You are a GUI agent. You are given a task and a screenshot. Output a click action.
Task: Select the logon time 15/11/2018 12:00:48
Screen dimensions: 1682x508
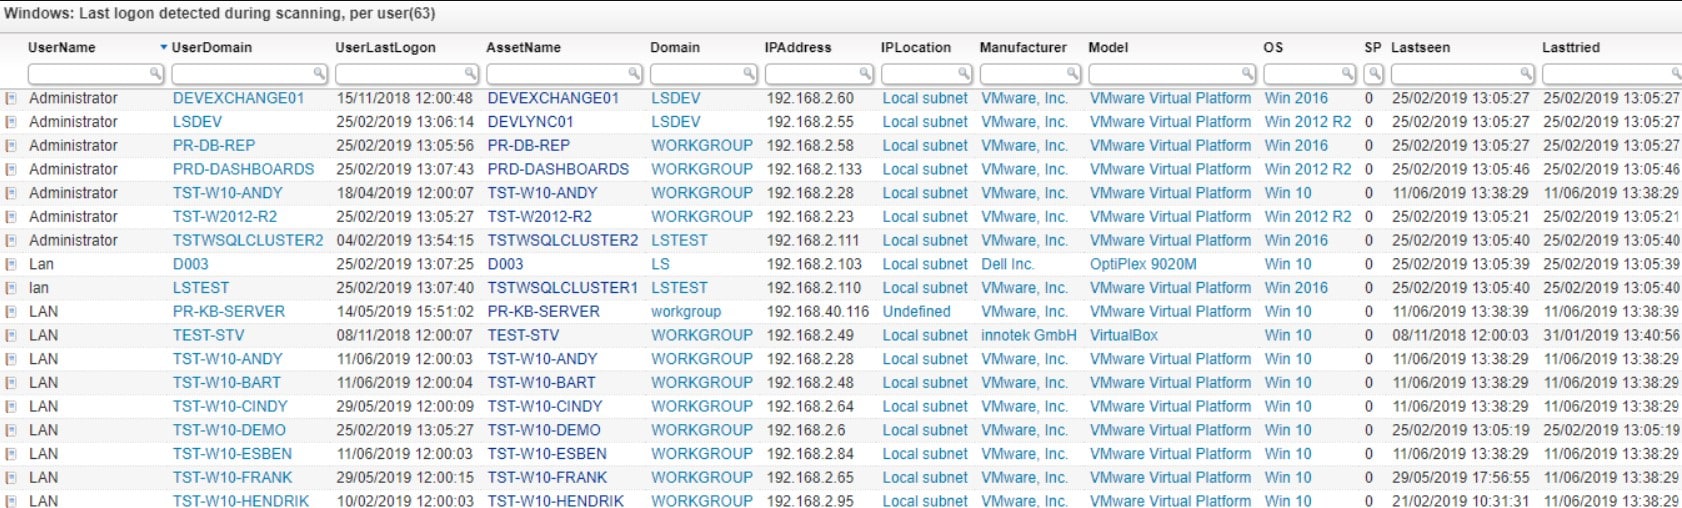(405, 98)
